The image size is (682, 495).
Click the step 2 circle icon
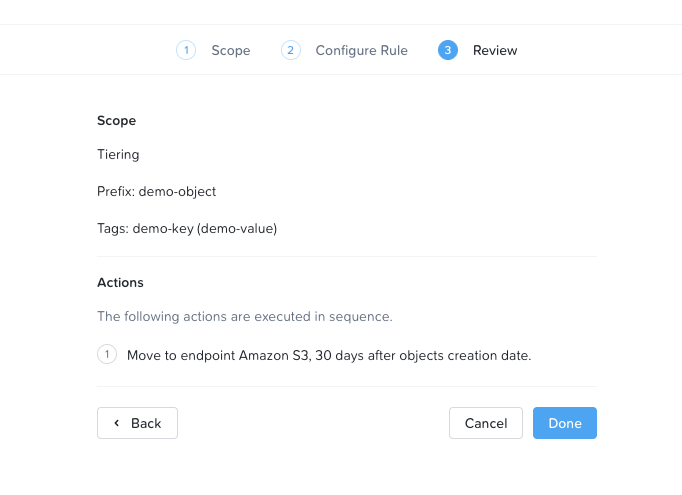(x=291, y=50)
